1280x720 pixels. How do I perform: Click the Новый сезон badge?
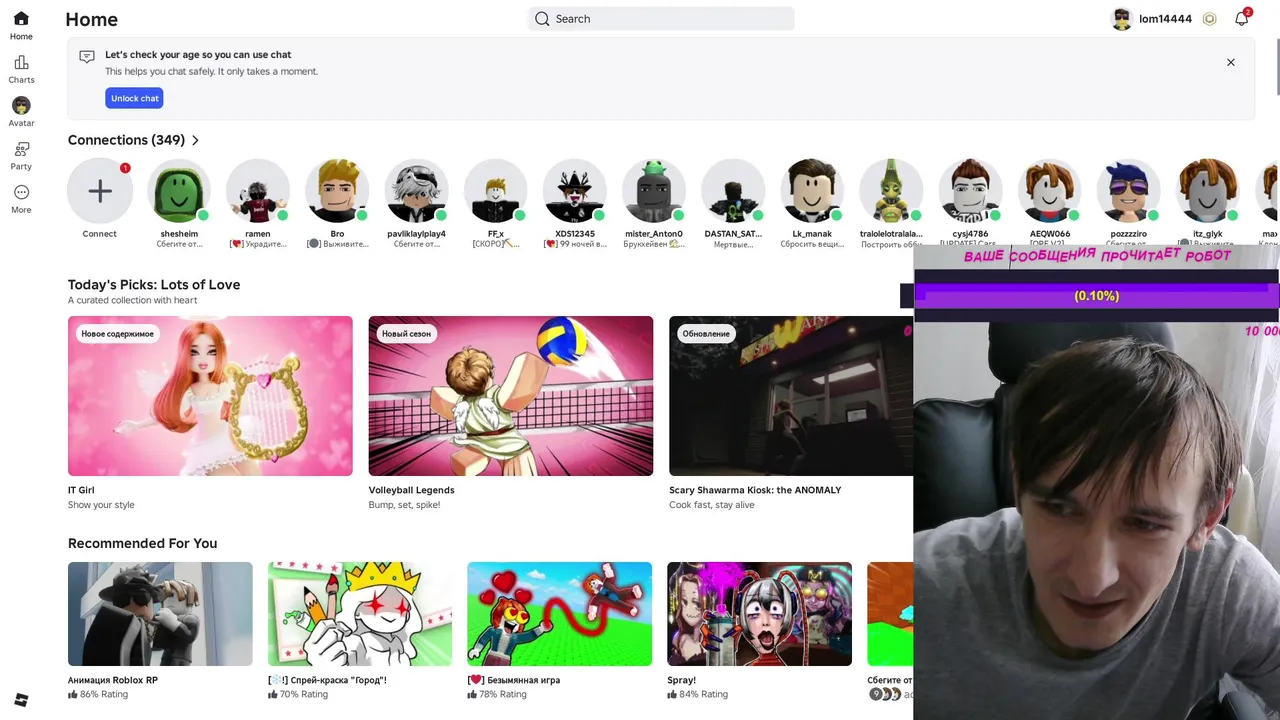click(406, 334)
